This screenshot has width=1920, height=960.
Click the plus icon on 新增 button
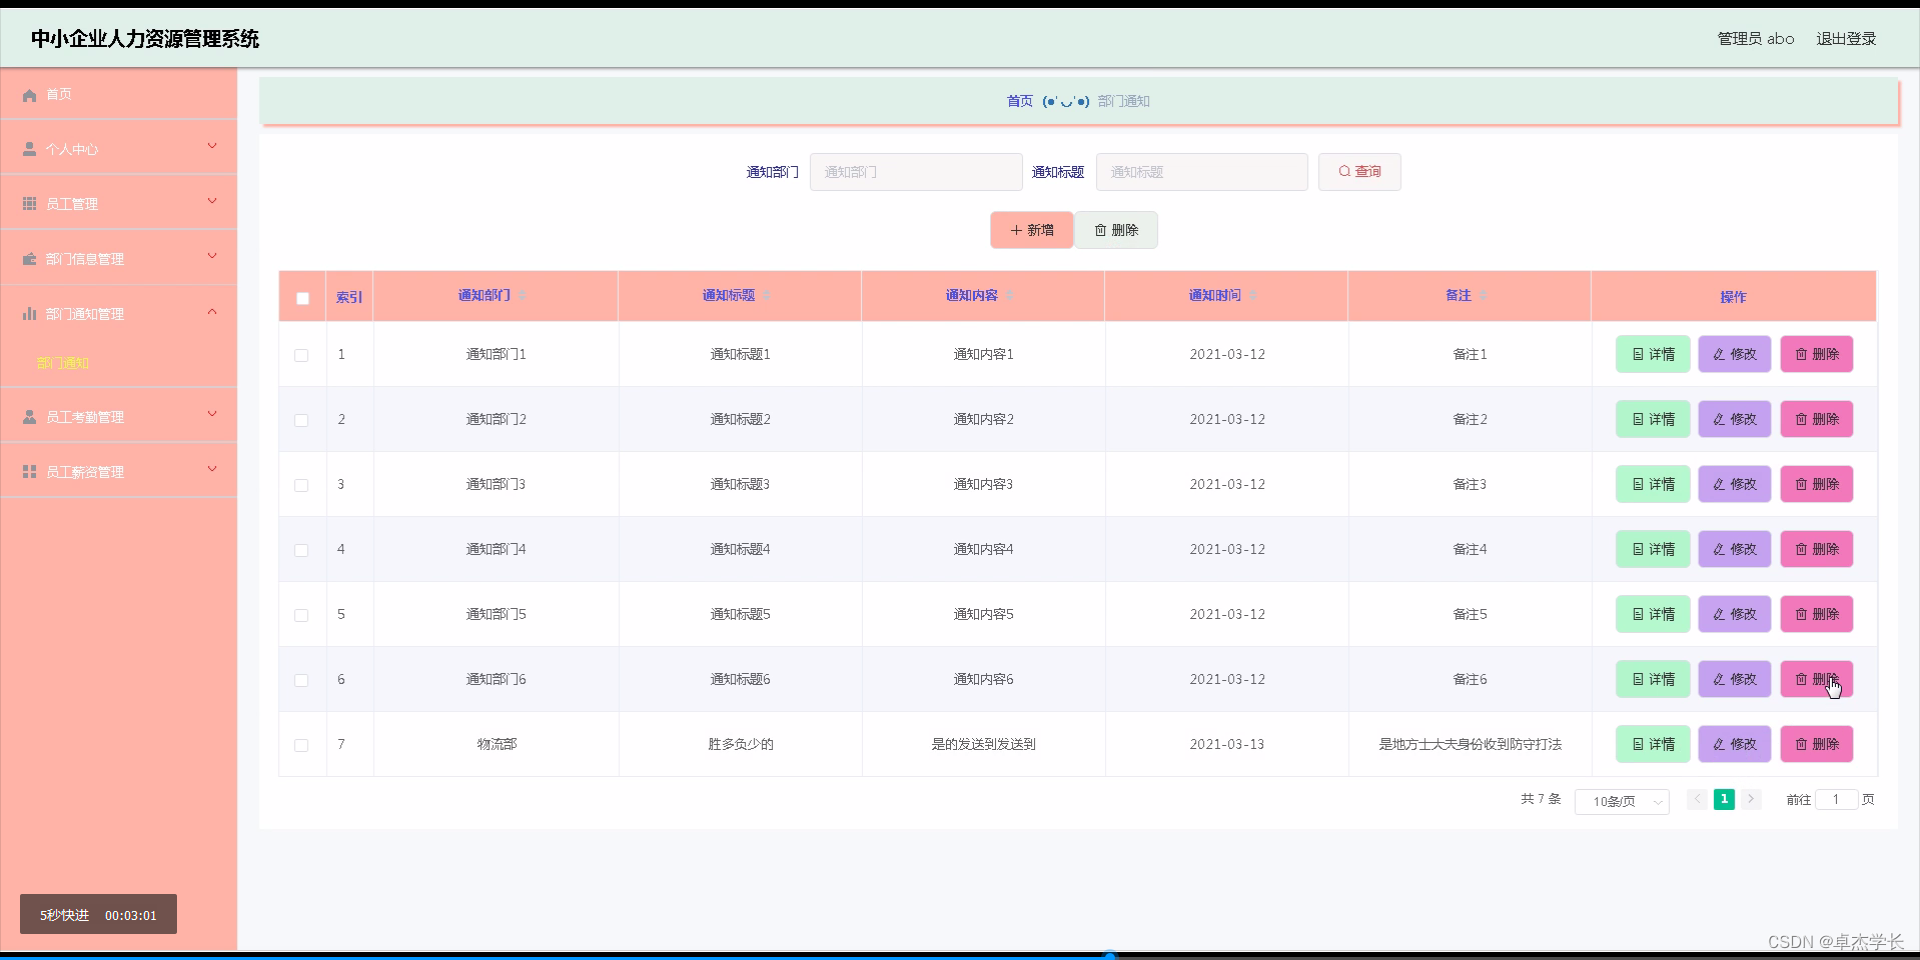[x=1014, y=230]
